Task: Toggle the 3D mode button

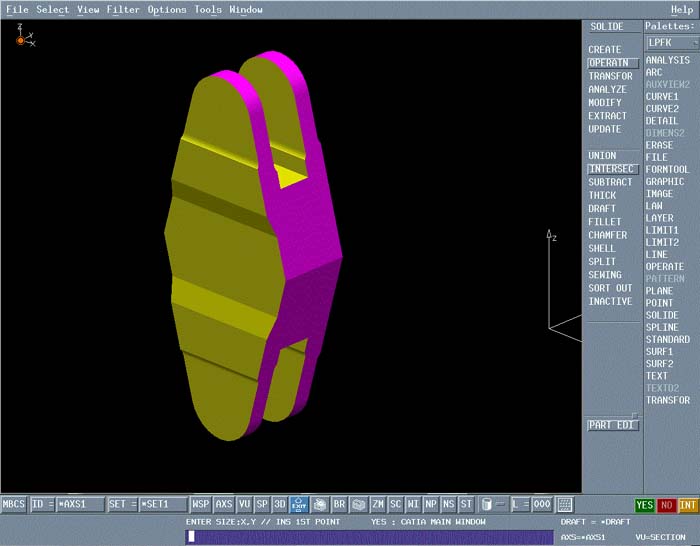Action: 281,504
